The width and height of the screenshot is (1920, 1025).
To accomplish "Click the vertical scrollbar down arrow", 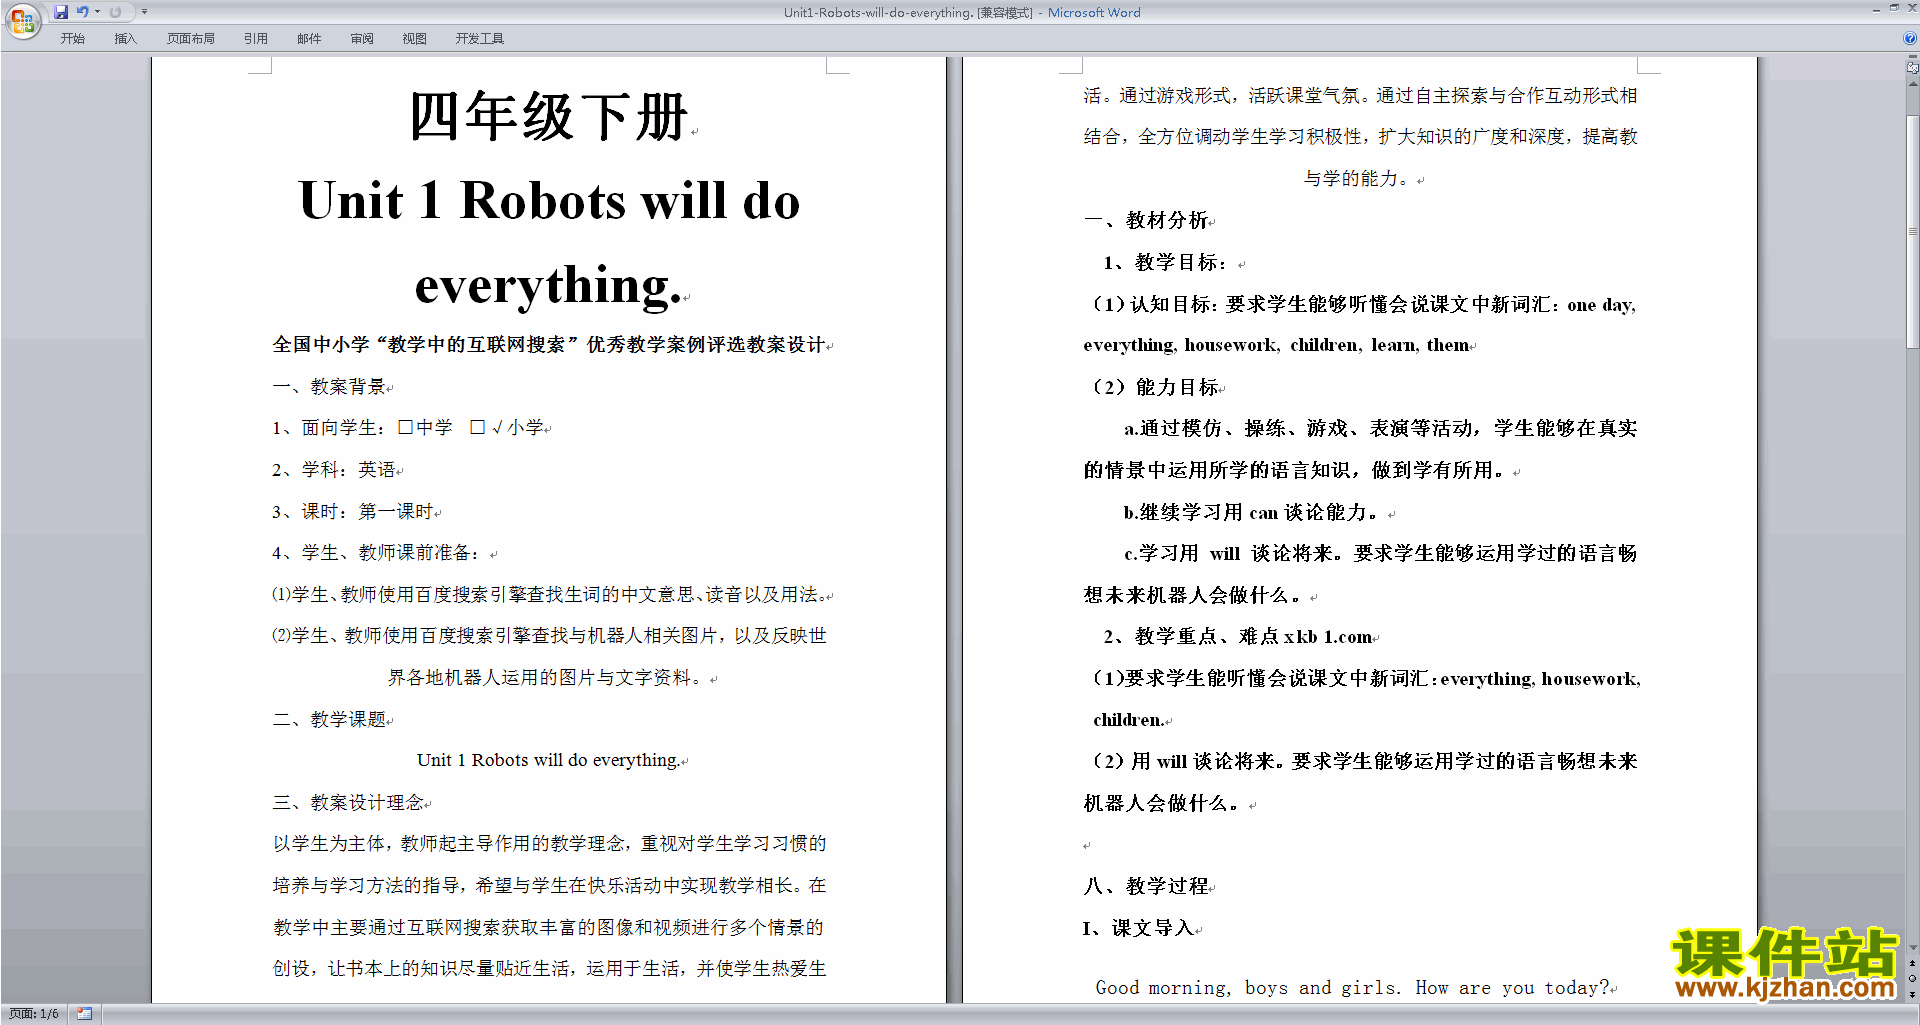I will point(1912,947).
